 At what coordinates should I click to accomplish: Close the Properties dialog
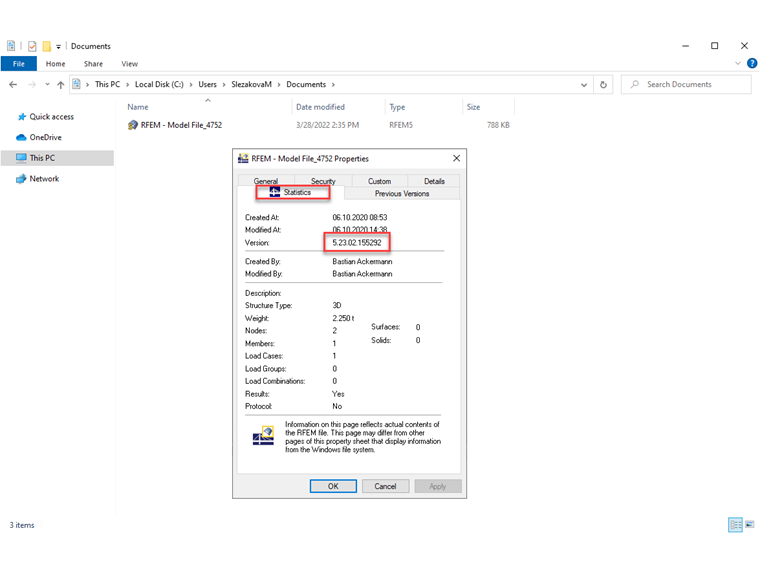(x=456, y=158)
